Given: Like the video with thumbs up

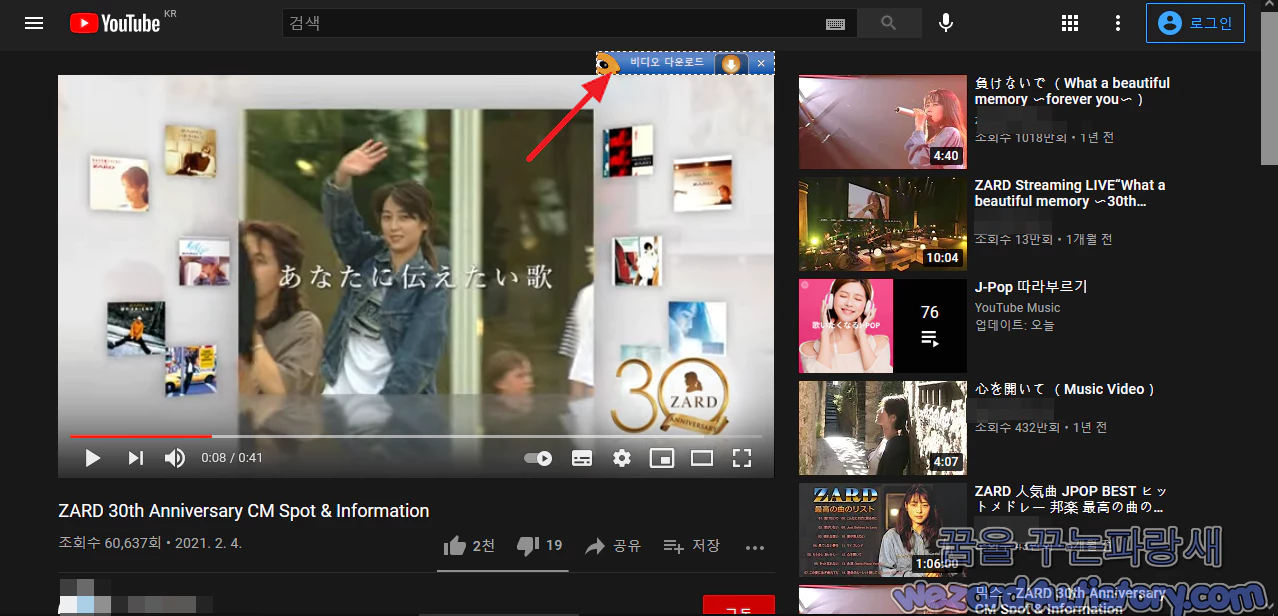Looking at the screenshot, I should click(x=469, y=546).
